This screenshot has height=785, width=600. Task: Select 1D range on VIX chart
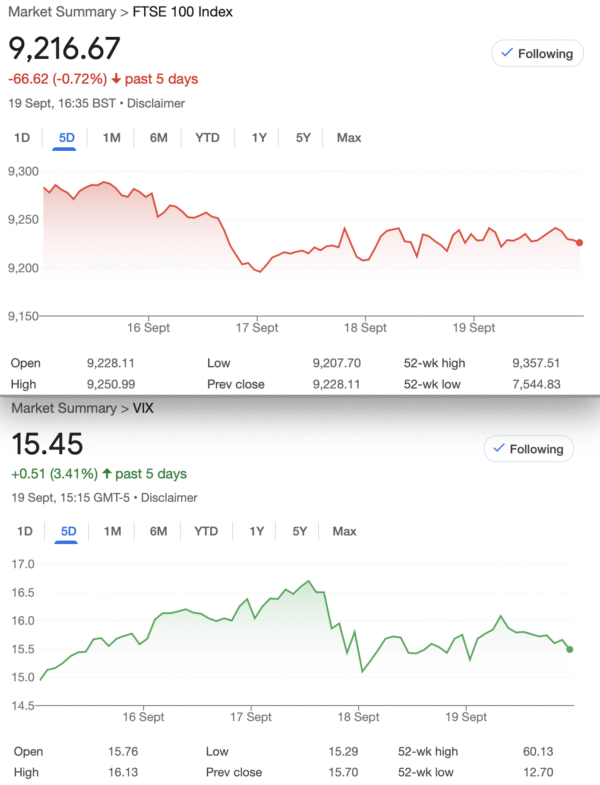[25, 531]
